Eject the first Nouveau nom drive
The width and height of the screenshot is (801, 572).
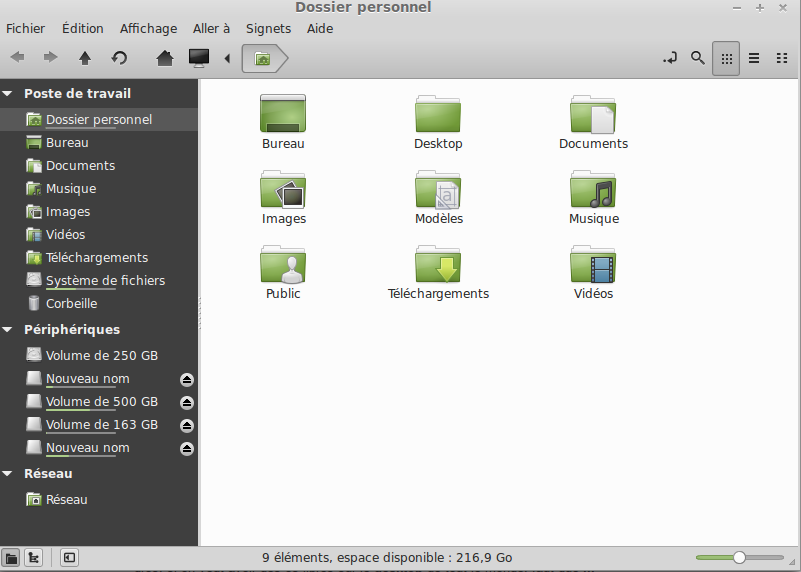[x=187, y=379]
